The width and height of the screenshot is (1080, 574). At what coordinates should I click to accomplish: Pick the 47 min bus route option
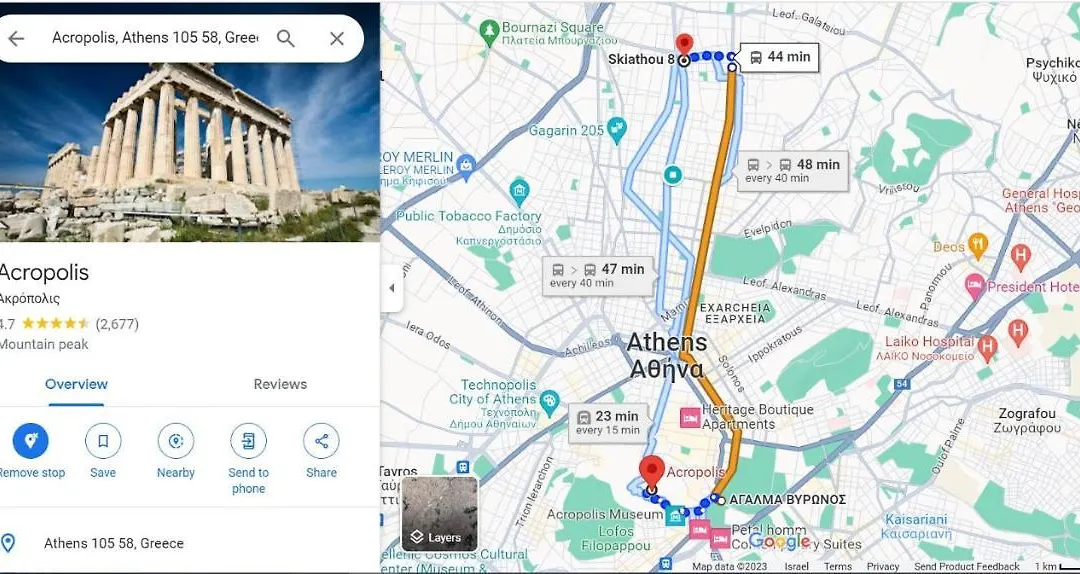click(598, 276)
